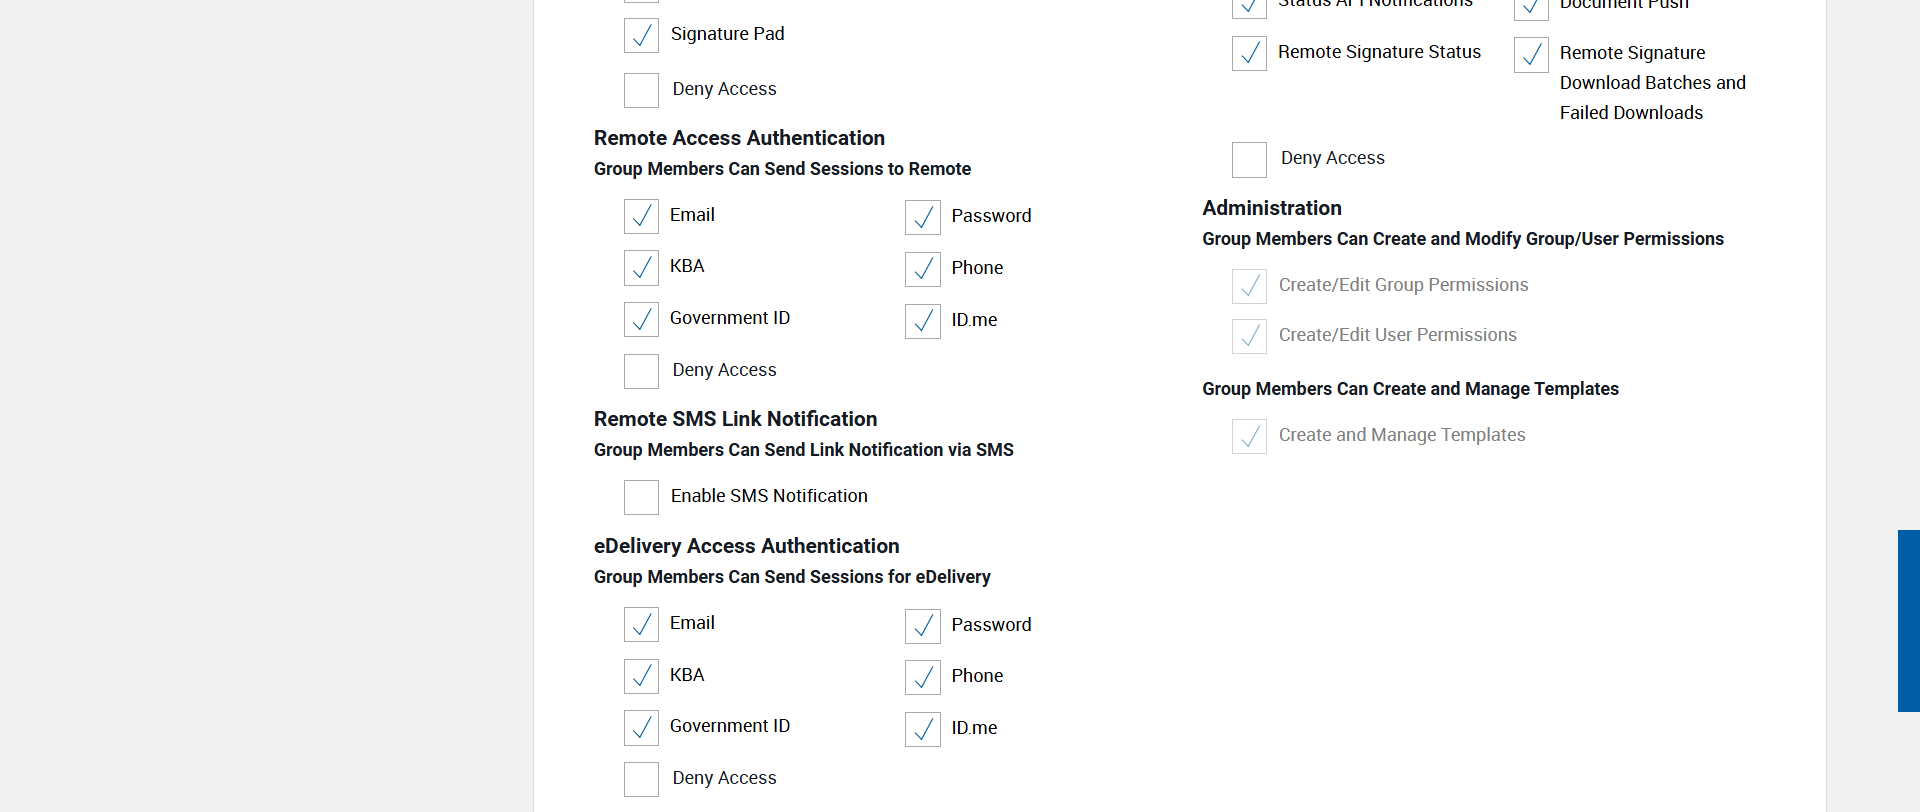Check Deny Access for Remote Access Authentication
The width and height of the screenshot is (1920, 812).
[641, 371]
